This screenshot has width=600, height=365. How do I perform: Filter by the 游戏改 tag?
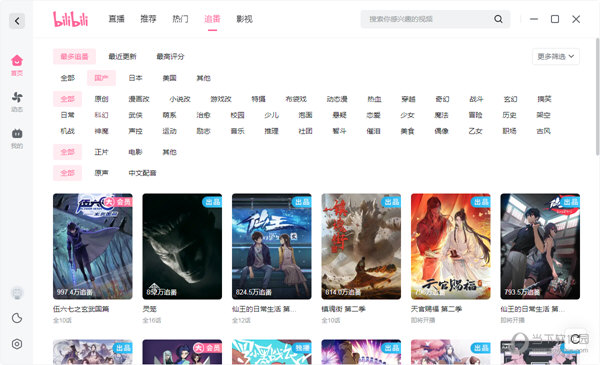click(x=221, y=99)
